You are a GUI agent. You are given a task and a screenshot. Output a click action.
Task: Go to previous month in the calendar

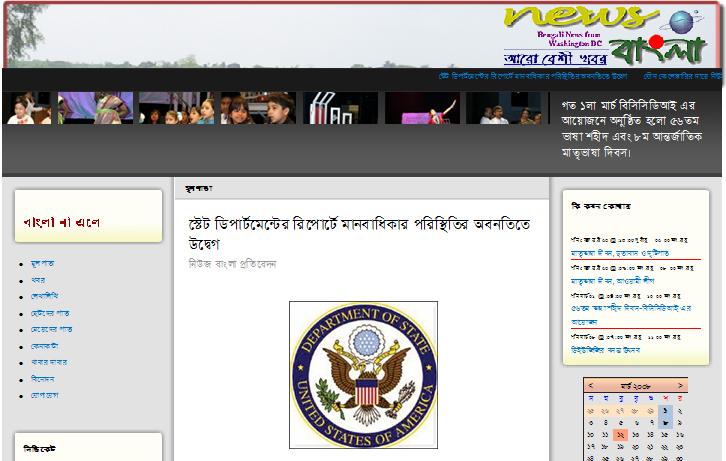(590, 385)
